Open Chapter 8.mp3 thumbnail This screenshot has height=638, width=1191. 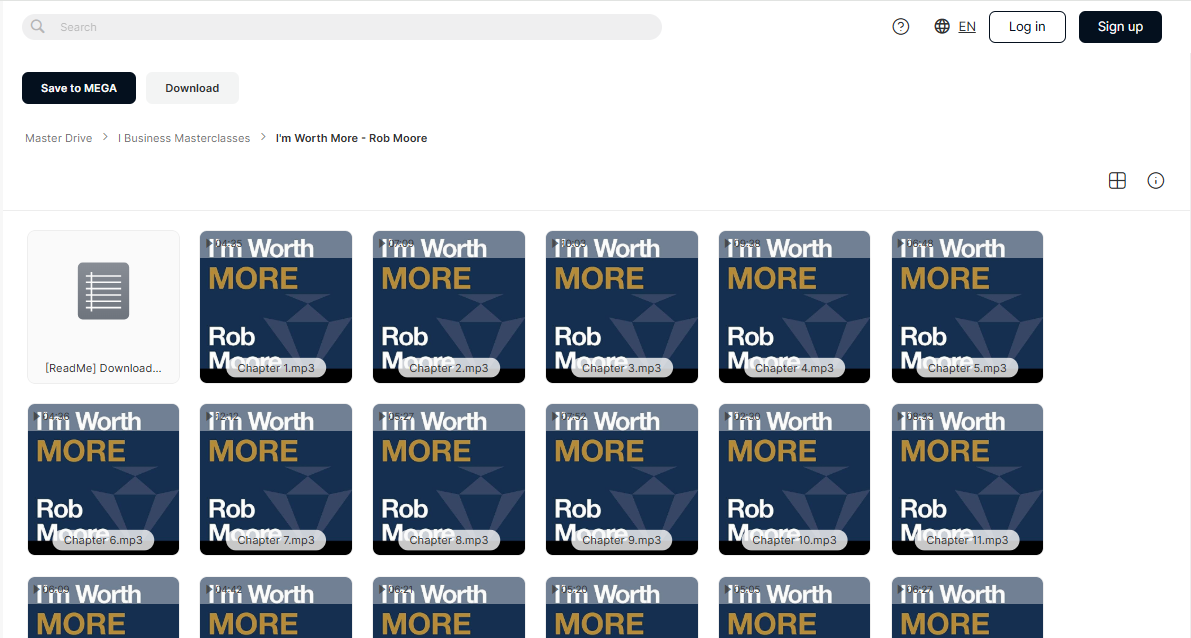click(449, 479)
